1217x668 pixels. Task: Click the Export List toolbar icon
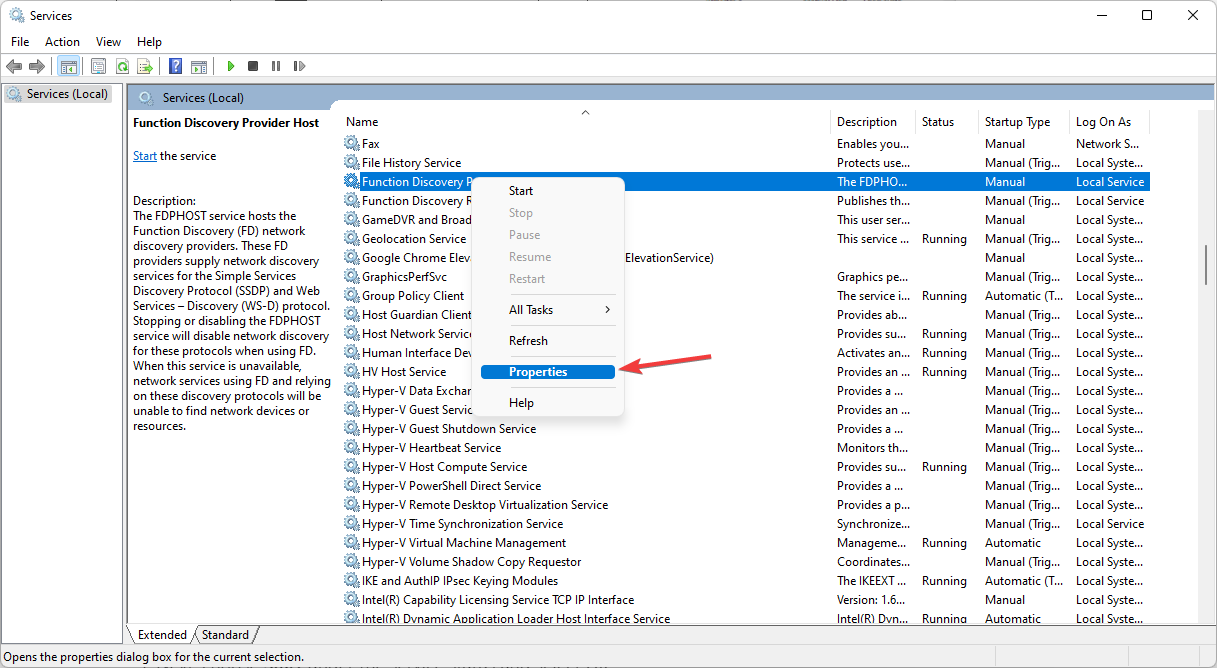tap(145, 66)
